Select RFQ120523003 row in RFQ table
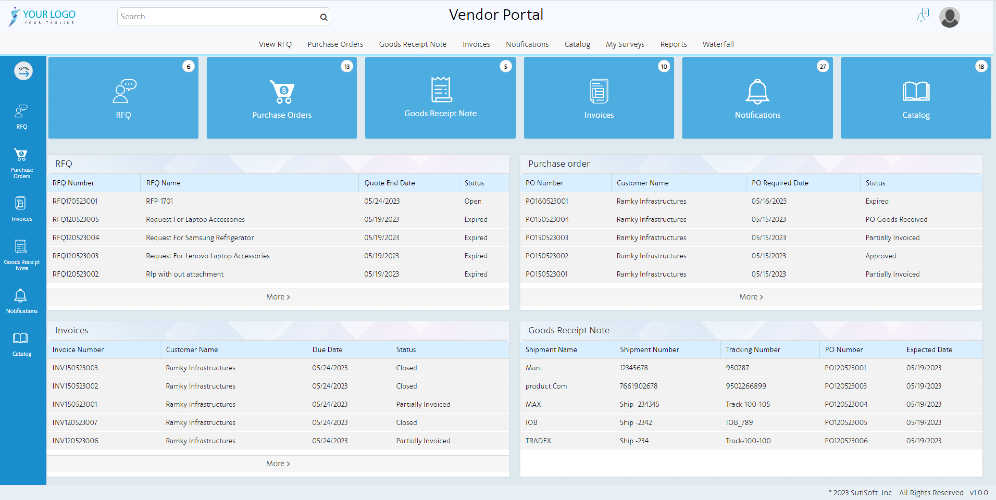Screen dimensions: 996x500 278,256
